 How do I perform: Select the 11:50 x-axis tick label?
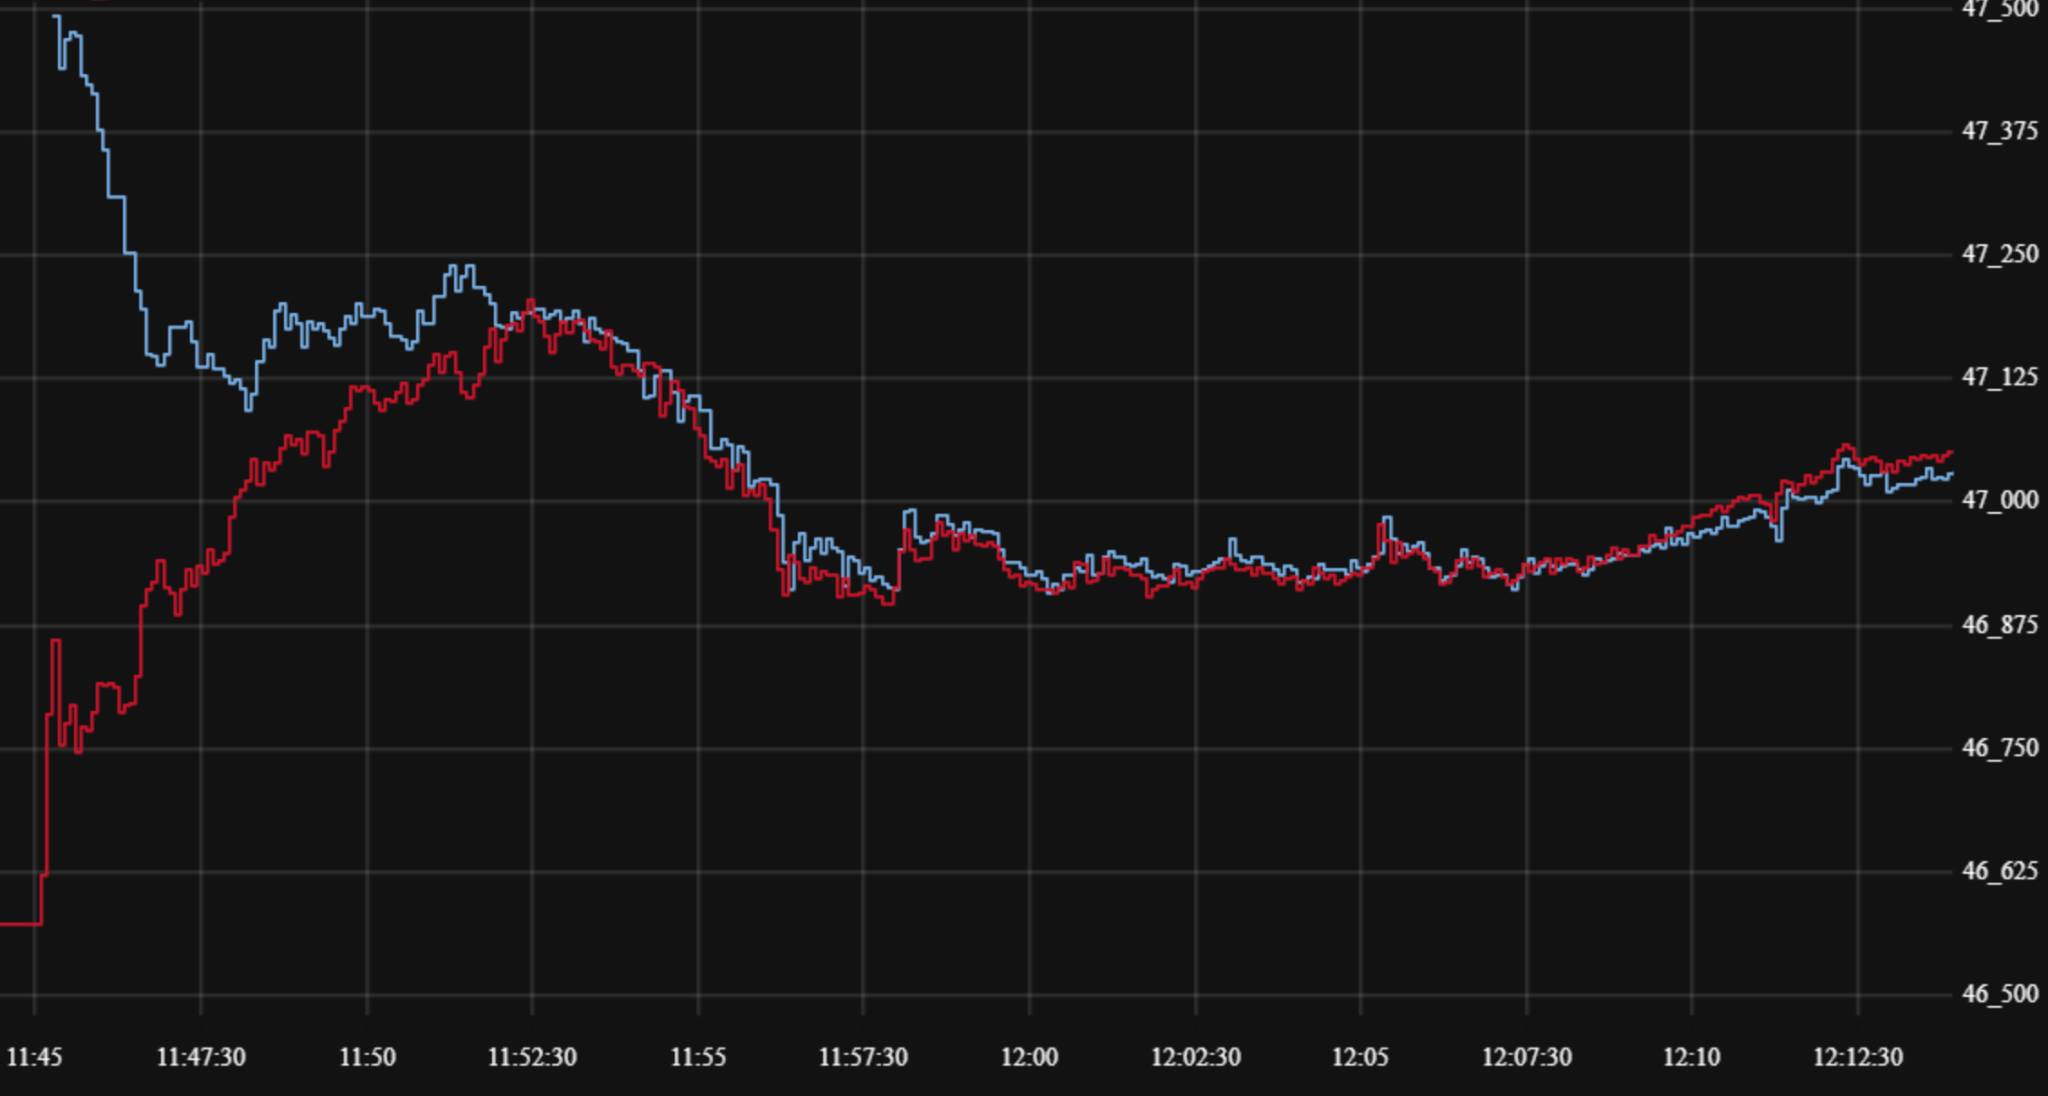click(x=367, y=1057)
